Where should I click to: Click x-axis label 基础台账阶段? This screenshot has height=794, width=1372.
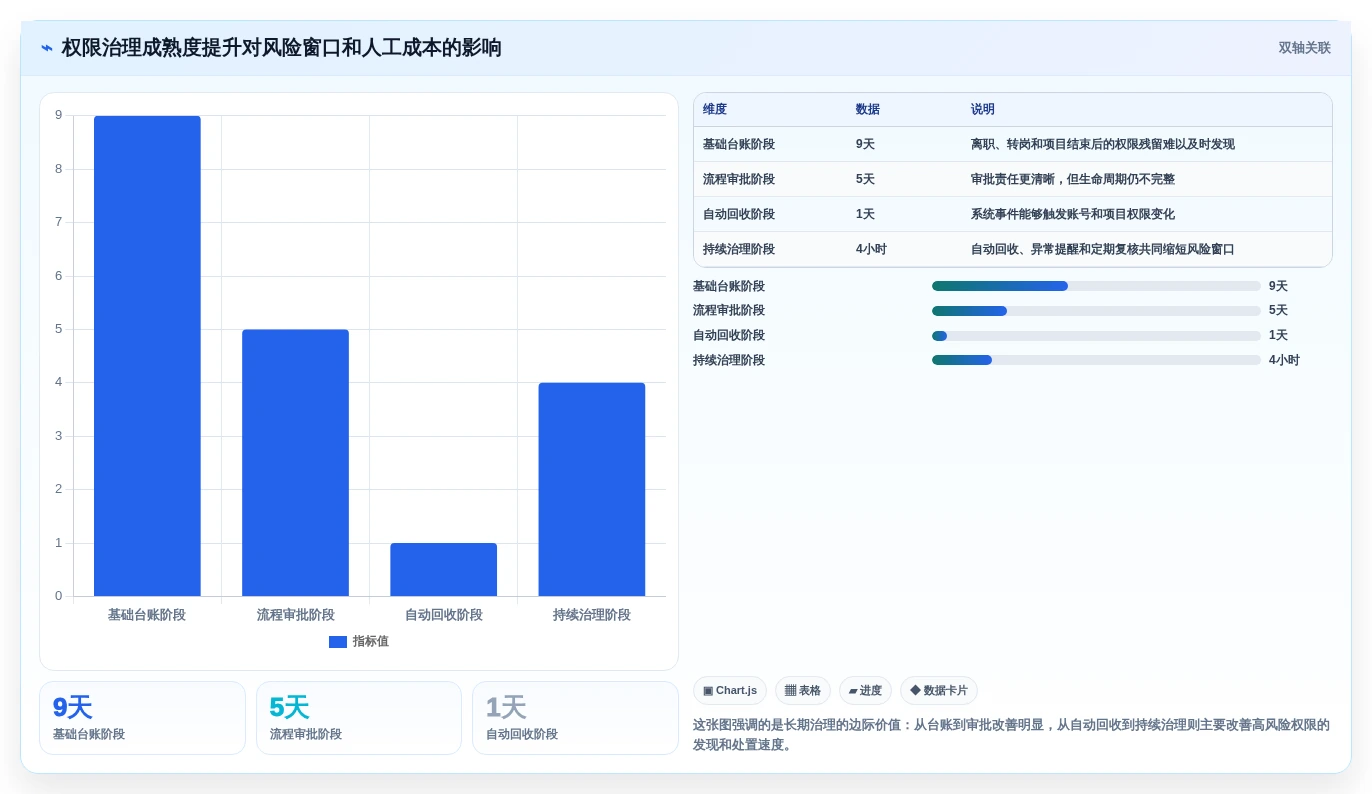tap(147, 615)
